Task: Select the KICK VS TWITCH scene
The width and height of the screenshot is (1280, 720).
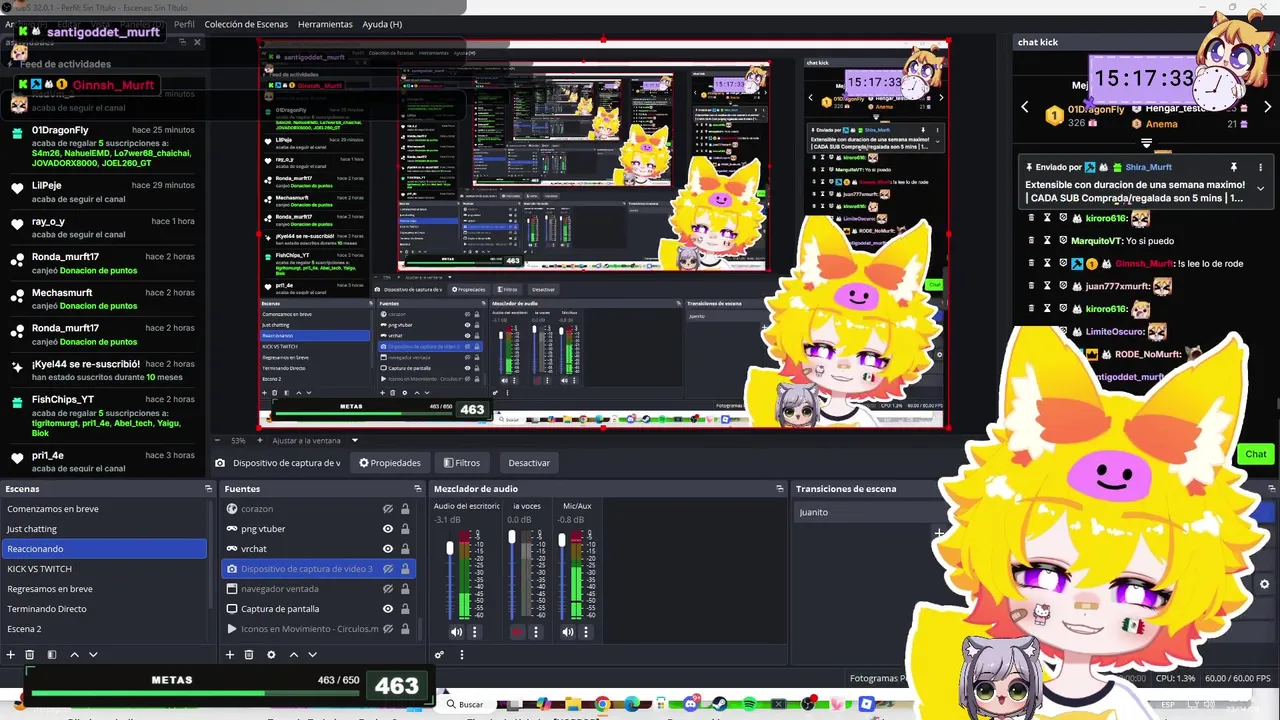Action: pos(104,569)
